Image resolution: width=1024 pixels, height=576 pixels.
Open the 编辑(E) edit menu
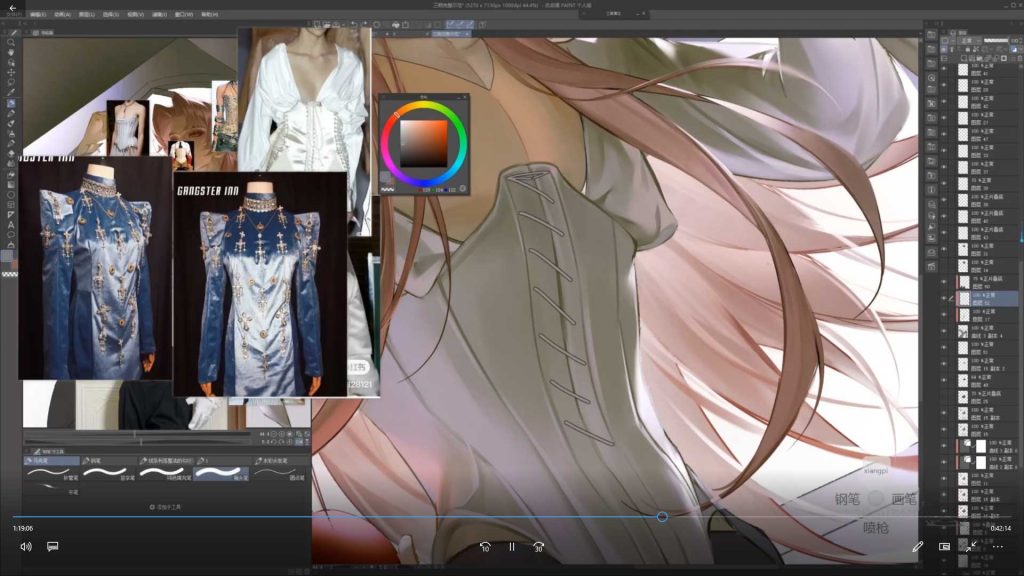click(38, 15)
